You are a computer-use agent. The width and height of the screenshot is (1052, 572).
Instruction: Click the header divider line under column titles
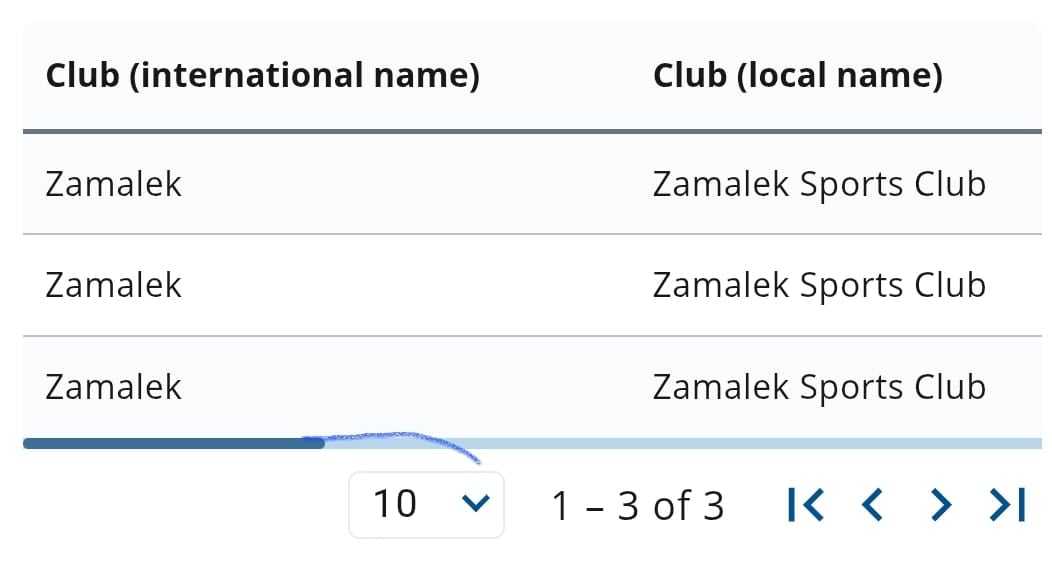(532, 131)
